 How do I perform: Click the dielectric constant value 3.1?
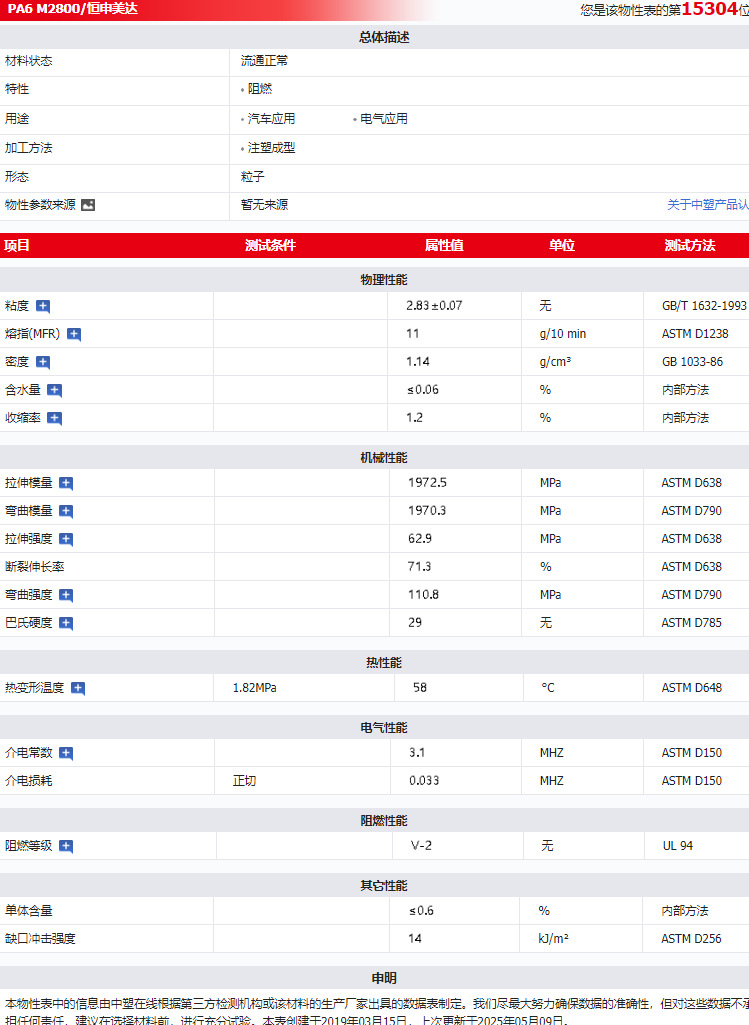coord(417,753)
